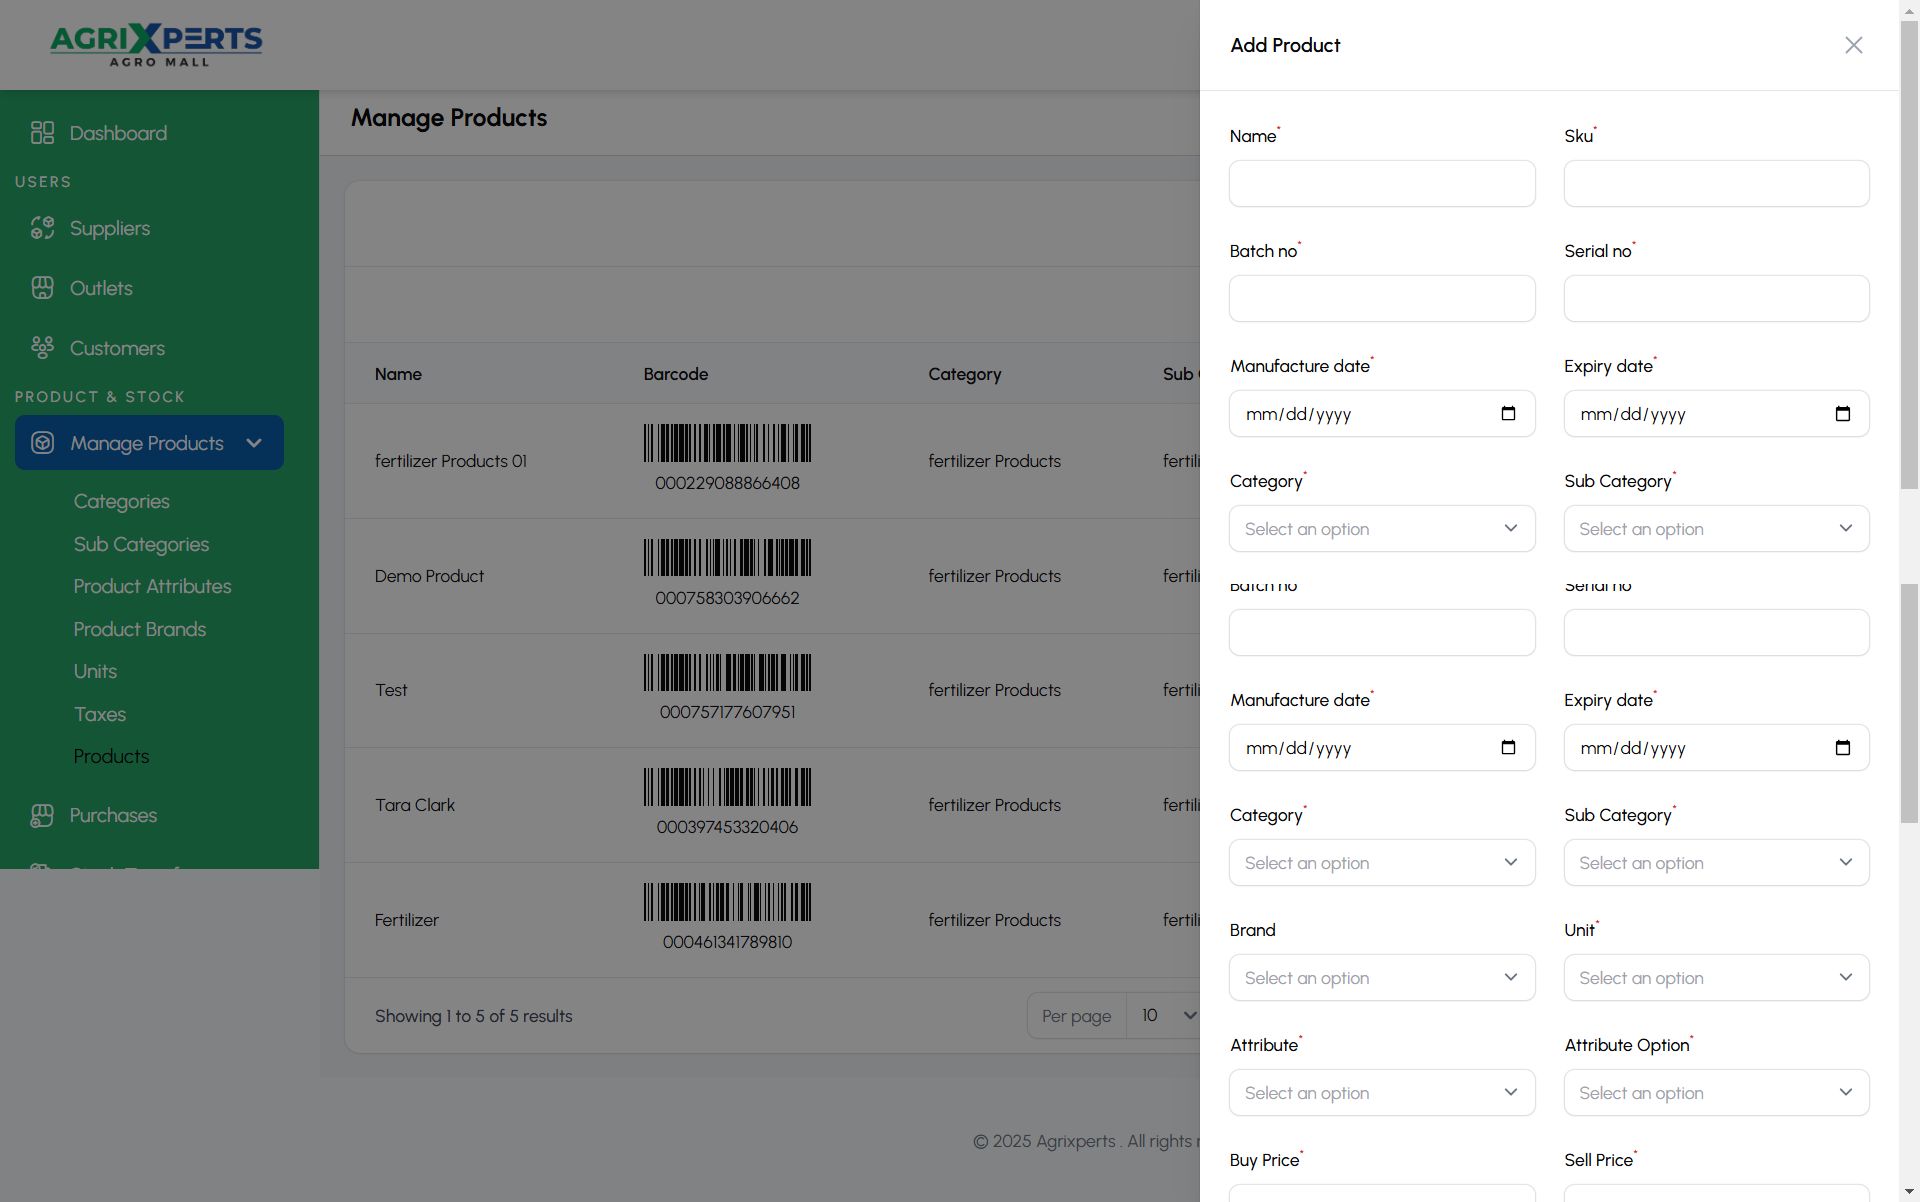1920x1202 pixels.
Task: Click the Purchases sidebar icon
Action: tap(42, 815)
